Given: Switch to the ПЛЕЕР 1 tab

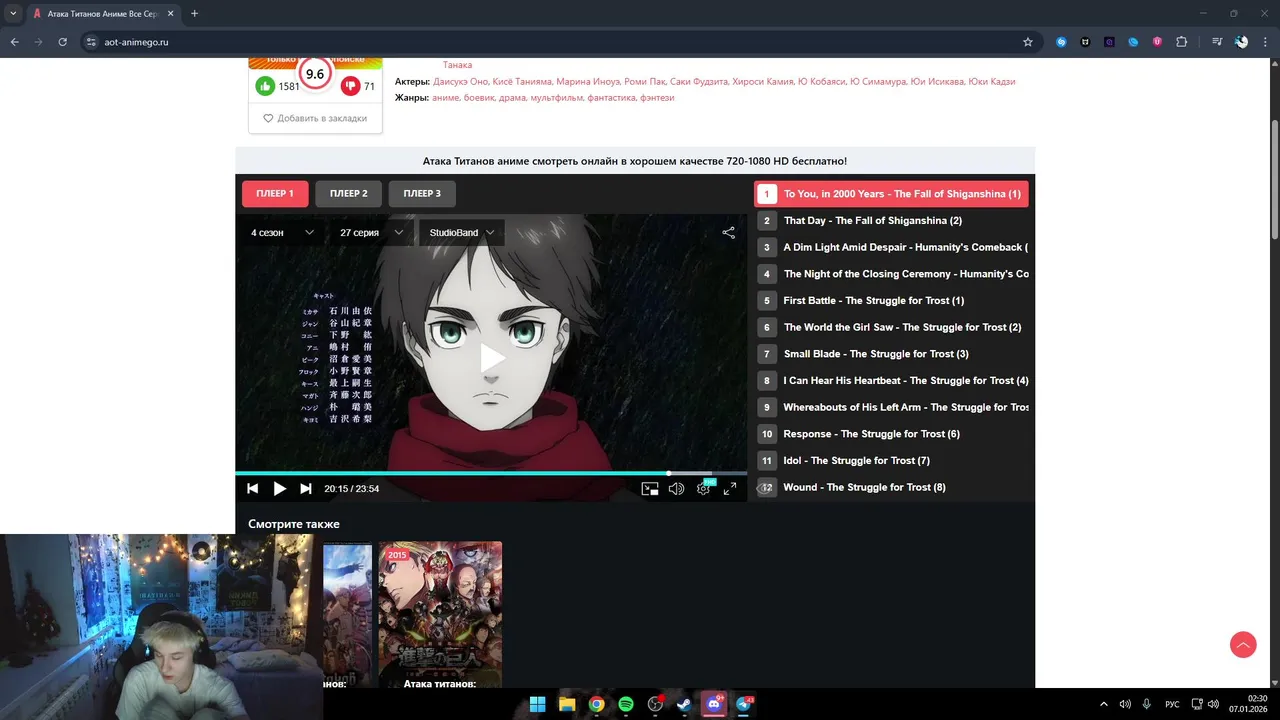Looking at the screenshot, I should 275,194.
